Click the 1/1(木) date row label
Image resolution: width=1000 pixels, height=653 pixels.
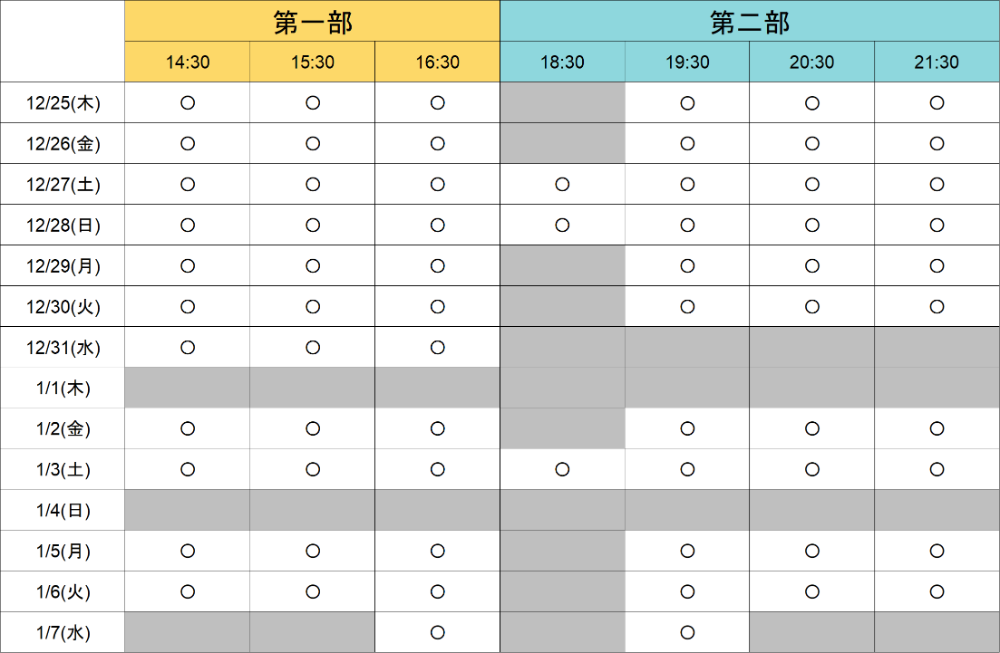point(63,388)
